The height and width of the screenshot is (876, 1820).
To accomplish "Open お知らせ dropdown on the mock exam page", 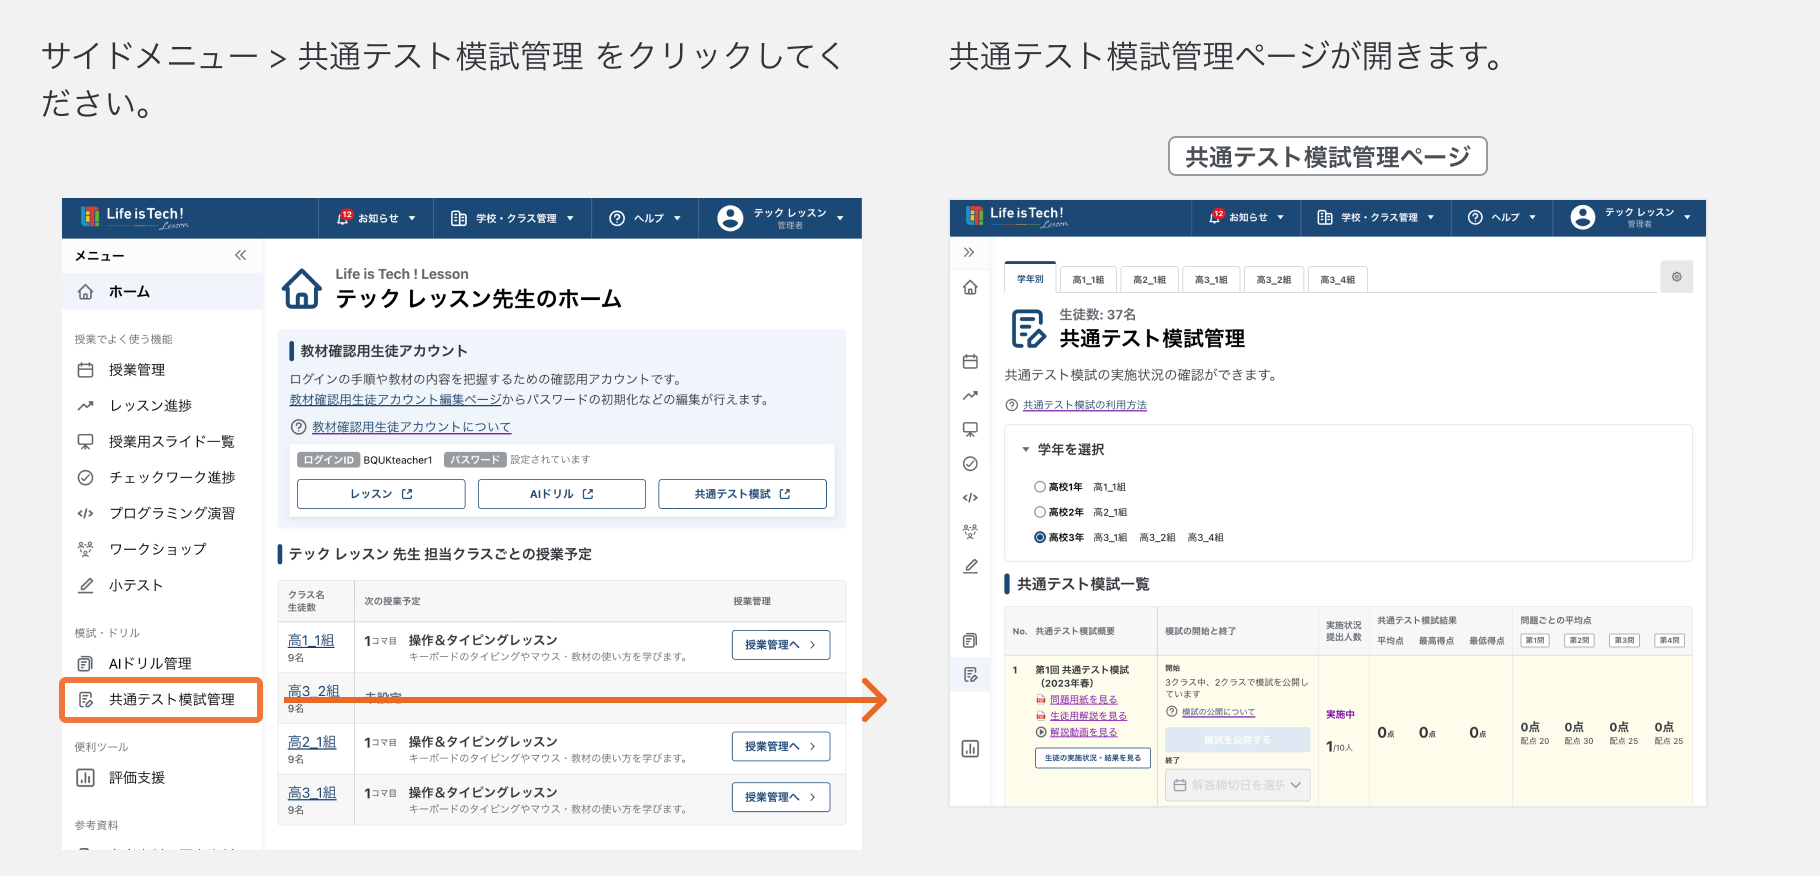I will pos(1247,217).
